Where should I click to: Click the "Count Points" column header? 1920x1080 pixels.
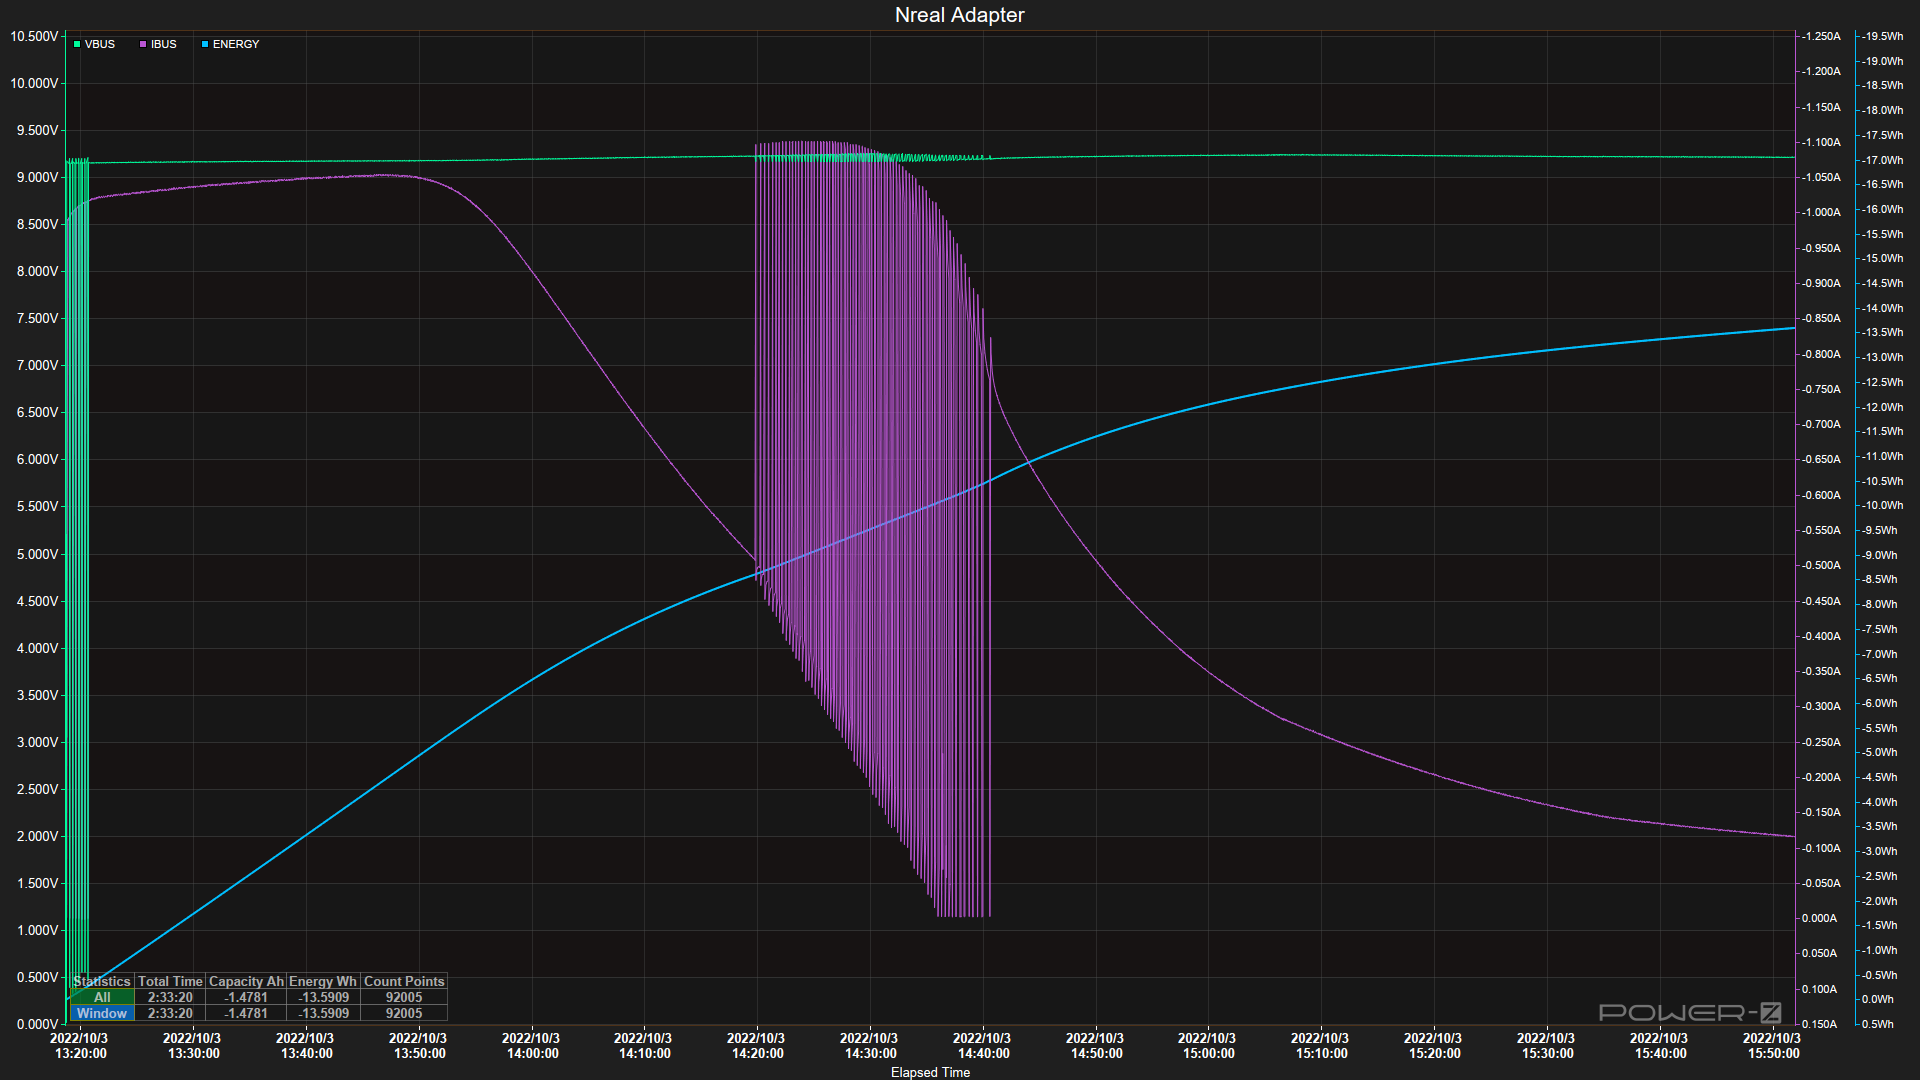click(x=404, y=982)
